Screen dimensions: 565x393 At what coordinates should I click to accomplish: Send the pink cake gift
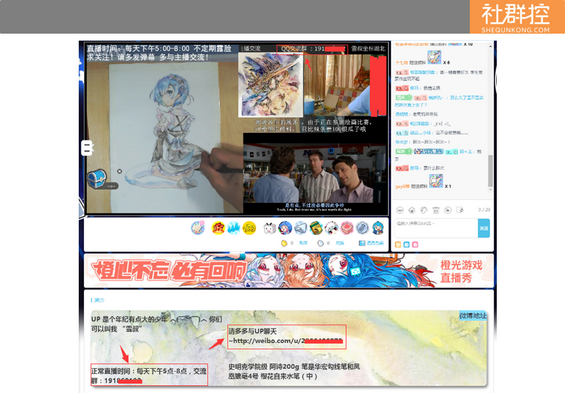[347, 228]
